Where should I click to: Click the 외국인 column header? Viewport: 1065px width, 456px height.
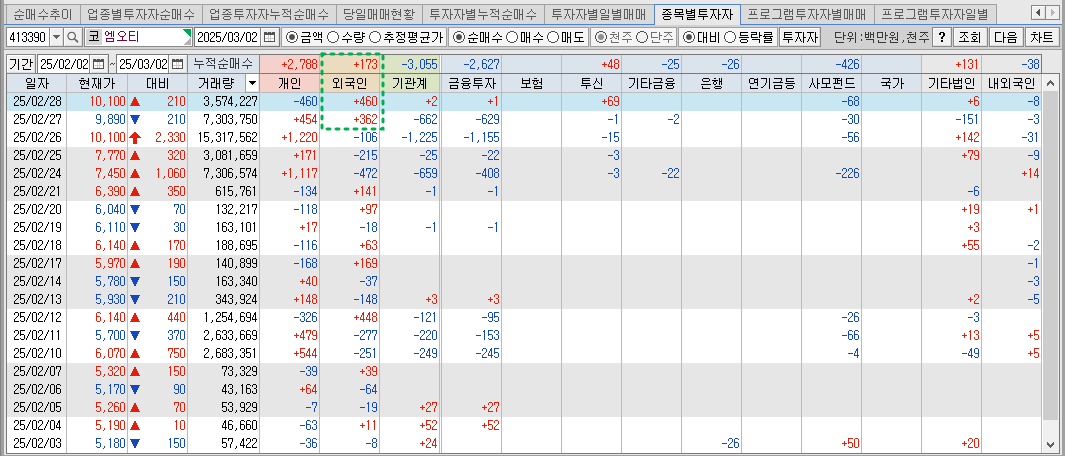click(x=350, y=84)
